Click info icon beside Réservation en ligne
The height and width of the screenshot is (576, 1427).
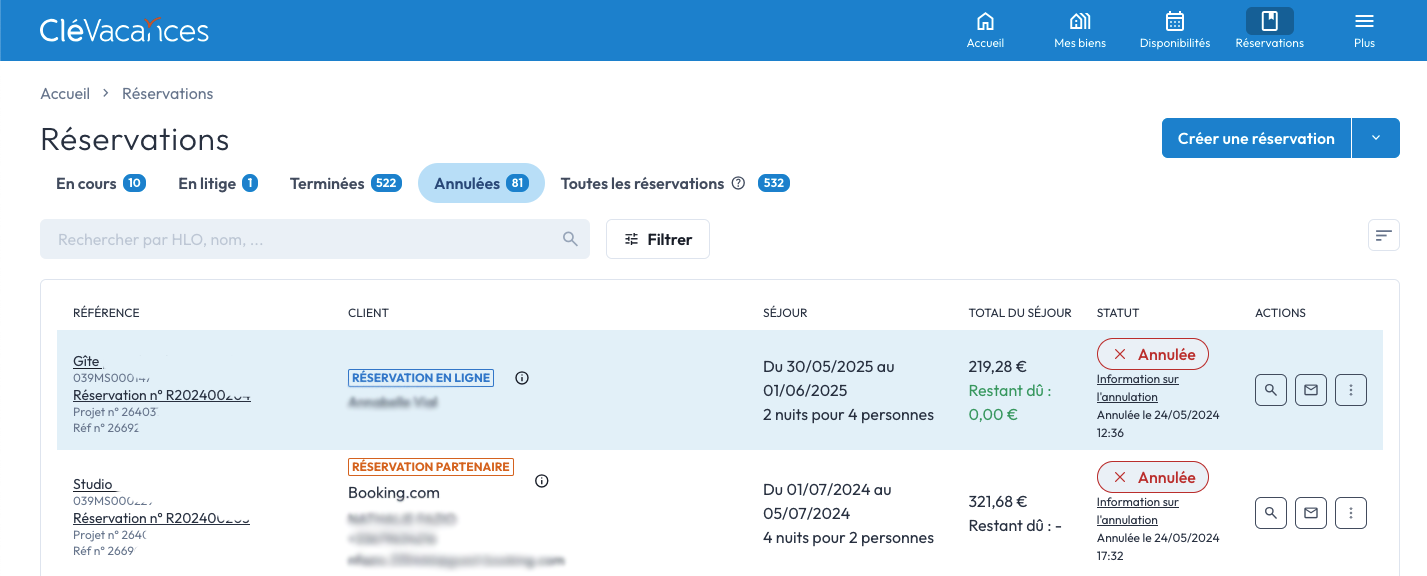tap(522, 378)
